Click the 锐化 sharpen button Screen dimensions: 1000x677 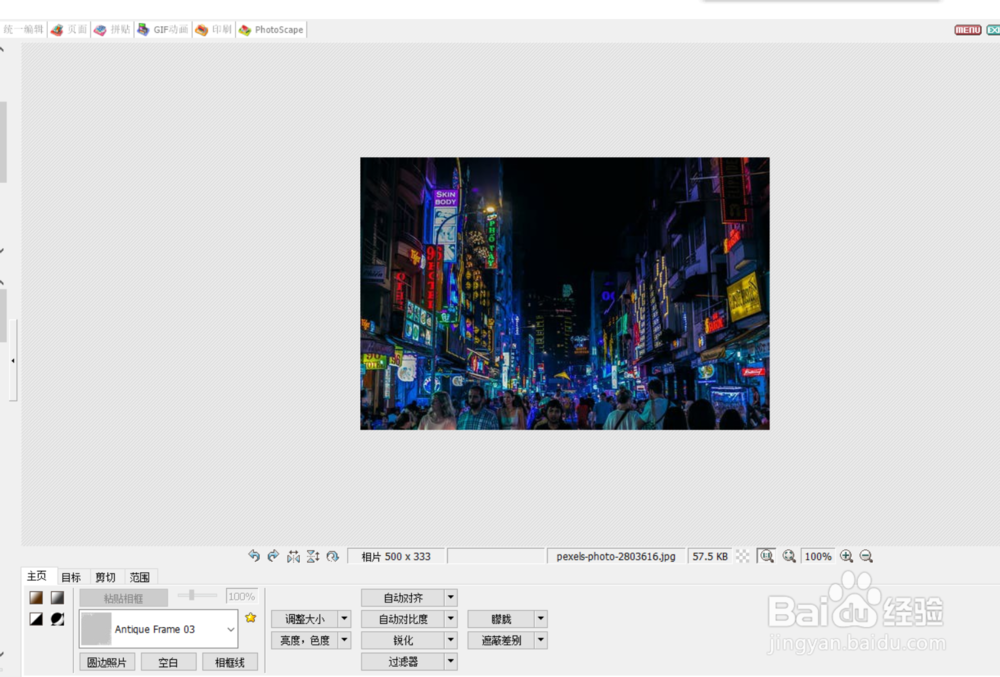click(403, 640)
